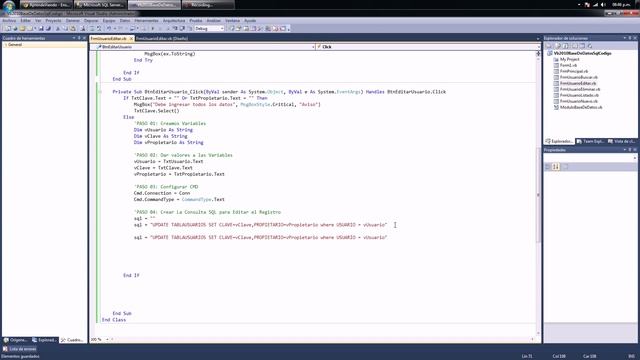Click the 'Cmd.Connection = Conn' code line
Viewport: 640px width, 360px height.
coord(162,193)
